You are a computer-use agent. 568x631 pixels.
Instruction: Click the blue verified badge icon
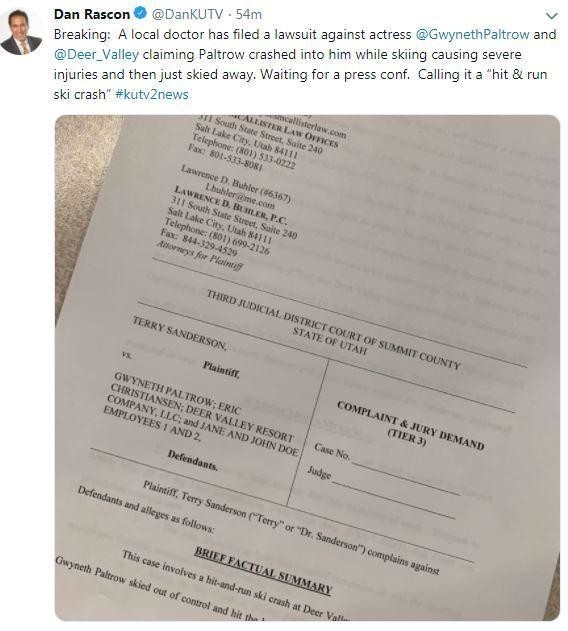pos(140,14)
